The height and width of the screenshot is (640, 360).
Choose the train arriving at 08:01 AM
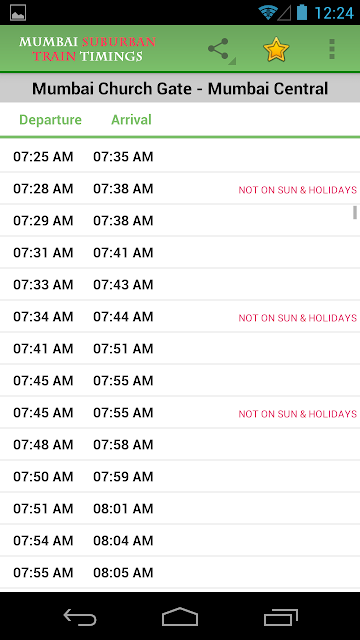(180, 509)
